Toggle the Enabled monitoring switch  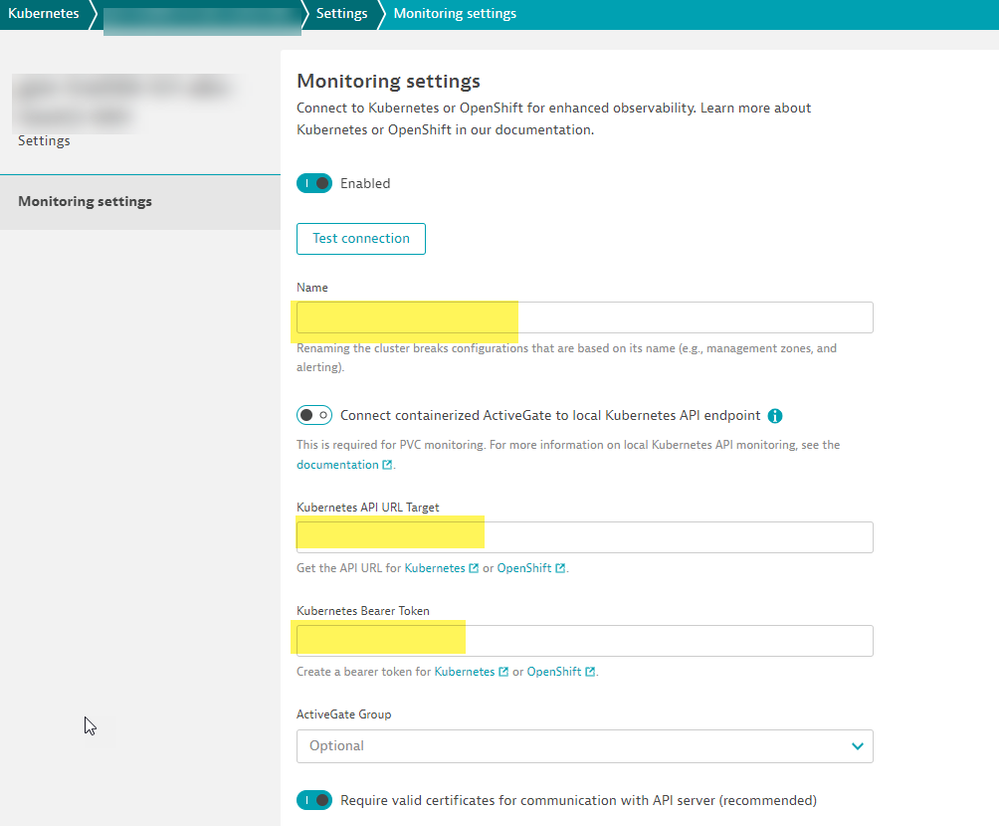point(314,183)
